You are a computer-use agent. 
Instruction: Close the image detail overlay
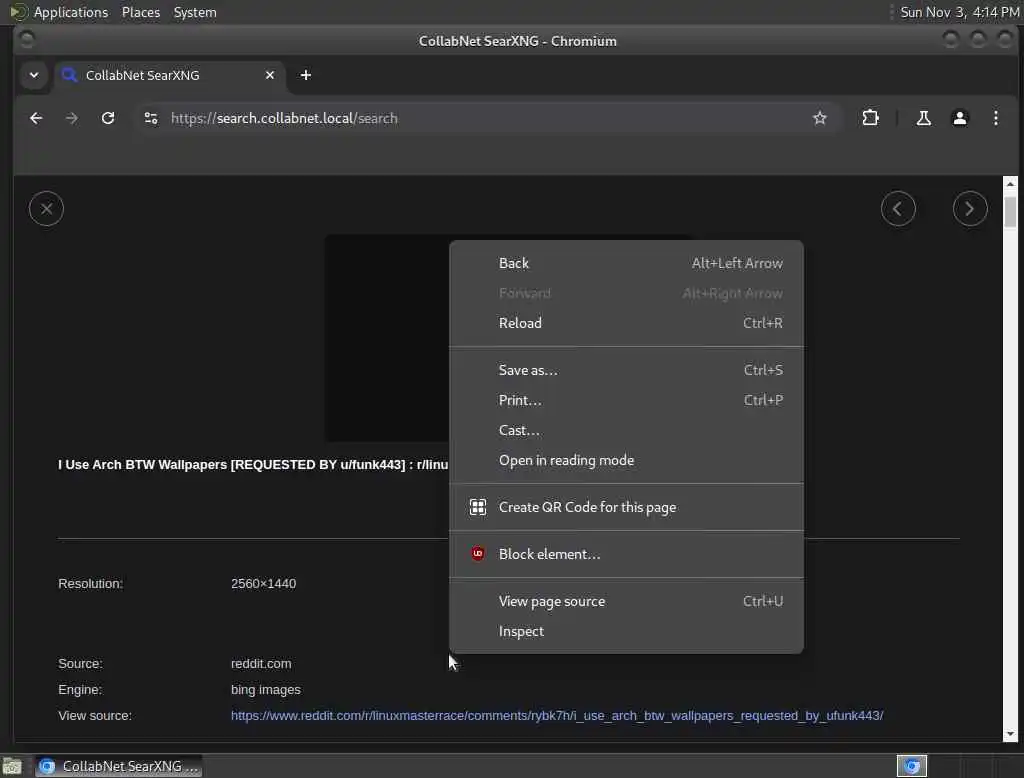(46, 209)
